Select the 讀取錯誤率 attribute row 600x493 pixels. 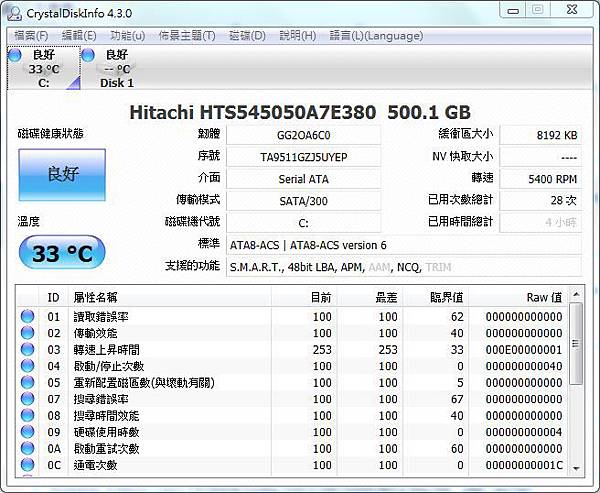tap(292, 317)
